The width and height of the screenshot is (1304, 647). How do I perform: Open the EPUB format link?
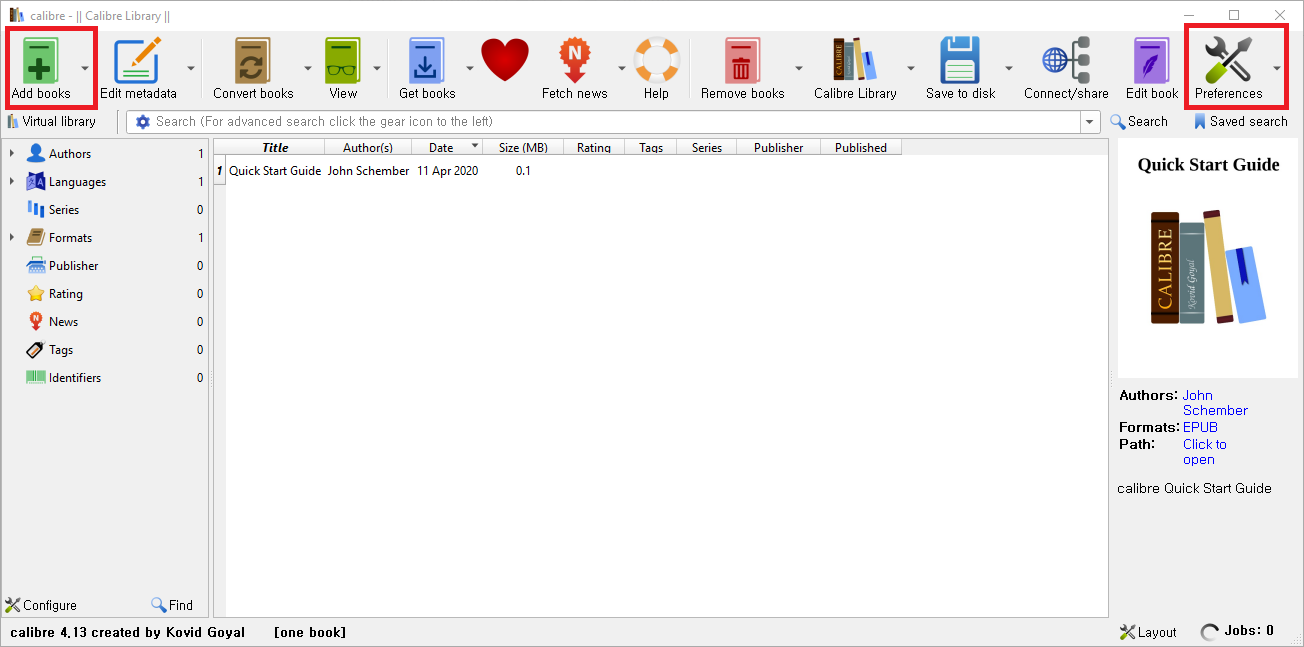(1200, 427)
